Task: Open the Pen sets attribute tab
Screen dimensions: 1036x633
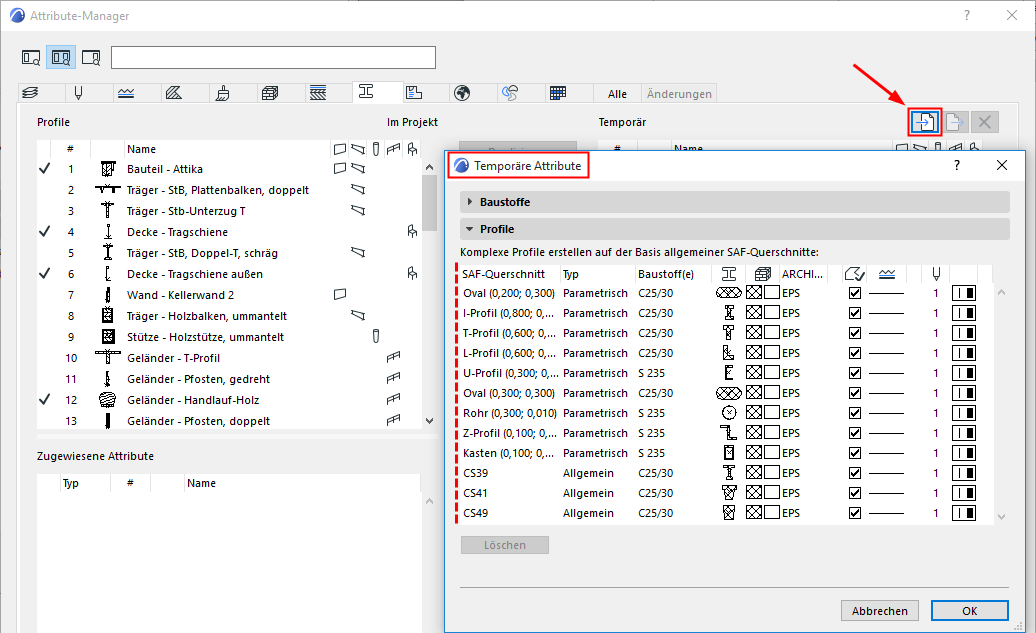Action: [x=79, y=93]
